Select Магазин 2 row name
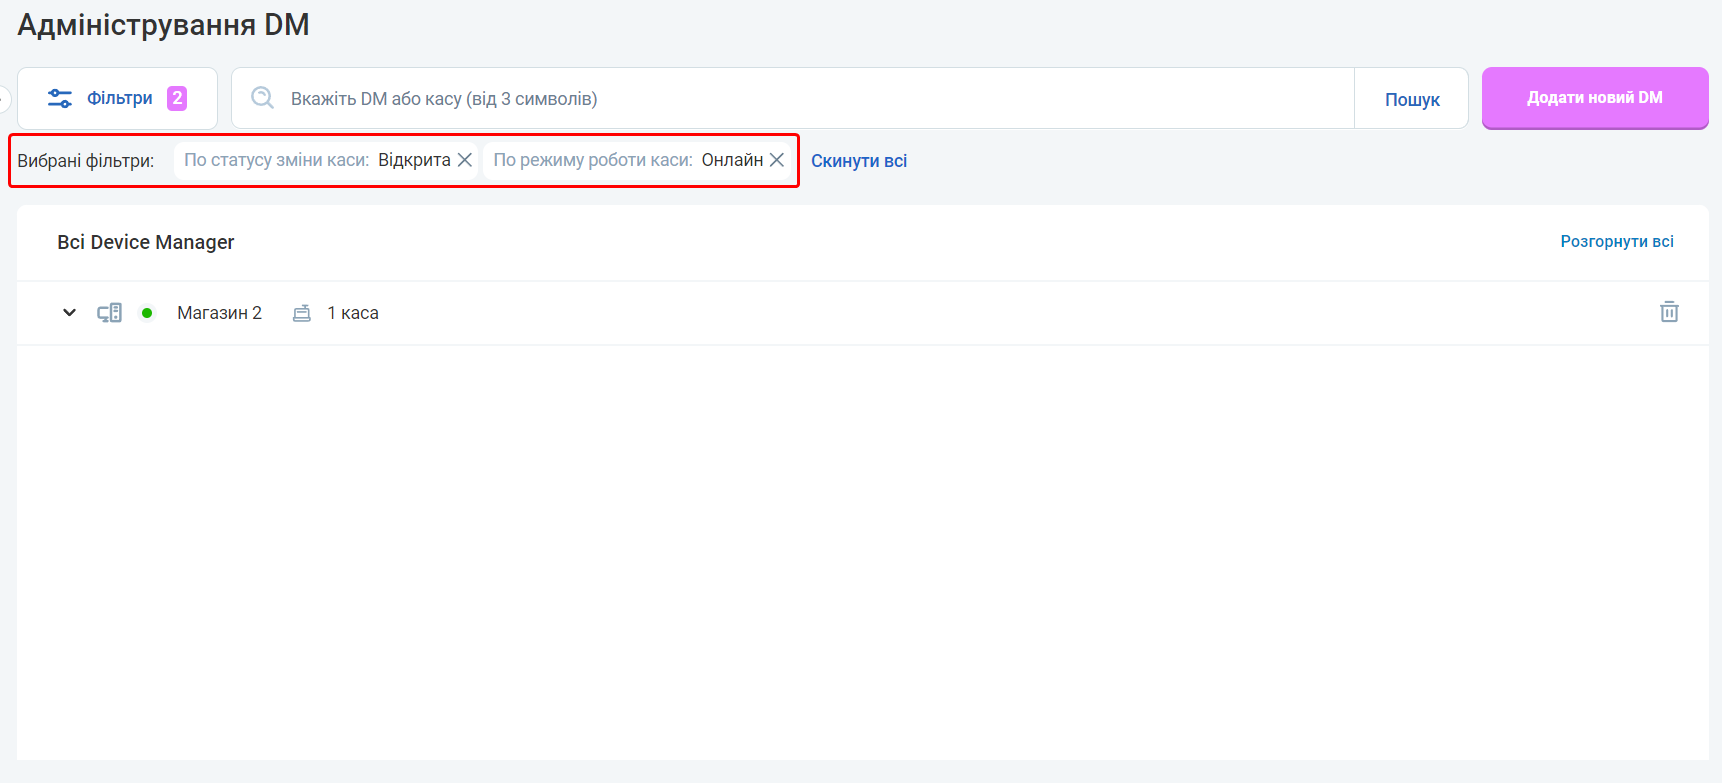Screen dimensions: 1722x783 point(219,313)
